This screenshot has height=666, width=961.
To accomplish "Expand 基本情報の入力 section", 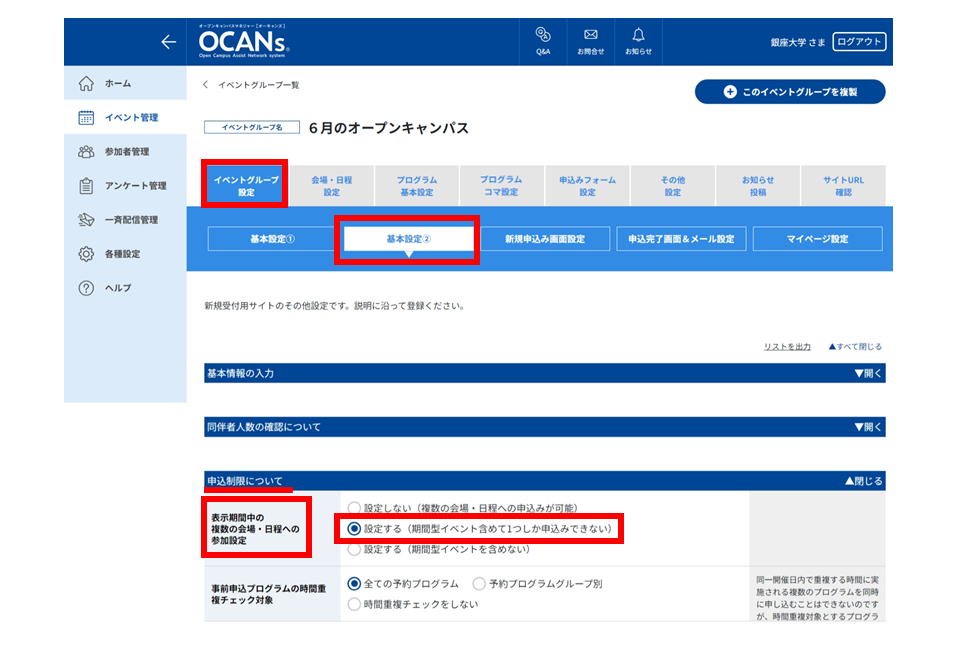I will pos(868,373).
